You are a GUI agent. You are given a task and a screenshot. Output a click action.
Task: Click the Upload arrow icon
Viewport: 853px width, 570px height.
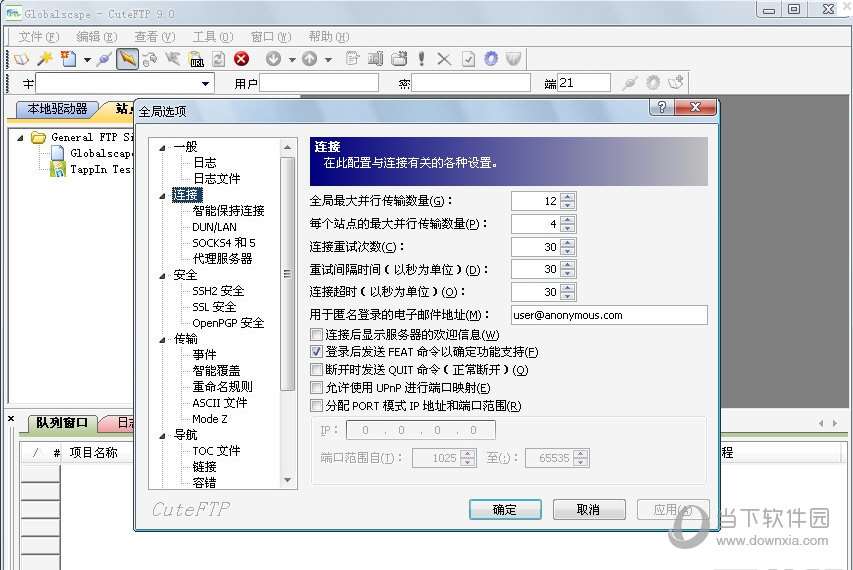coord(310,59)
